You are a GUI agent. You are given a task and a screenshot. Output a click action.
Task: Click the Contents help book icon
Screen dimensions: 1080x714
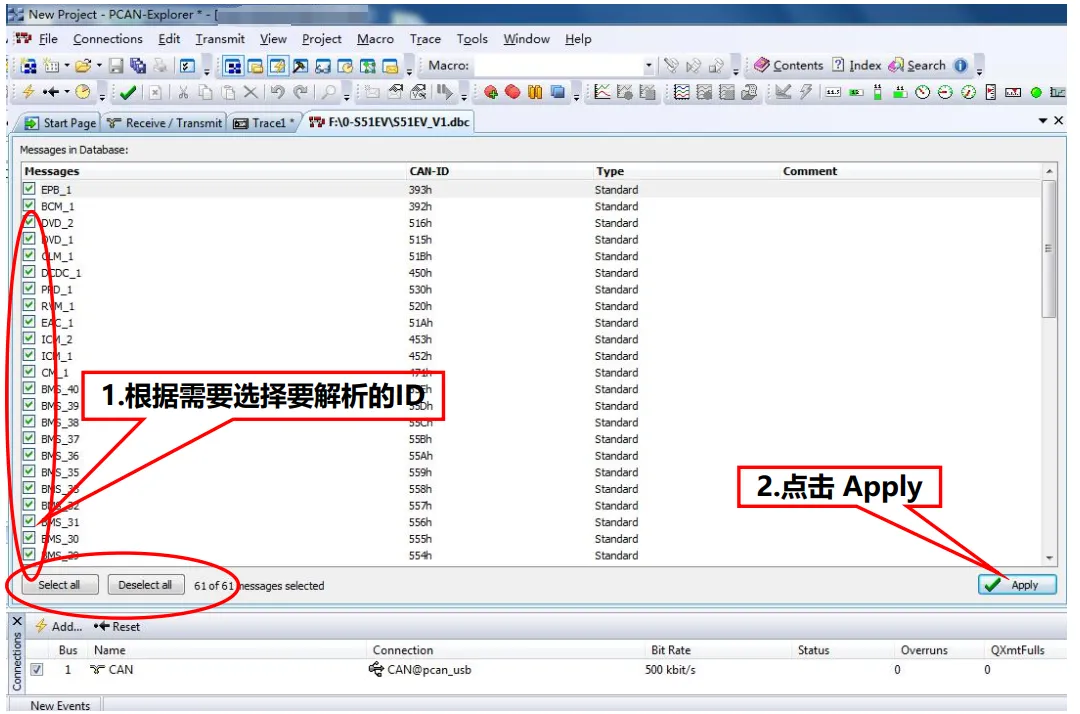tap(761, 65)
